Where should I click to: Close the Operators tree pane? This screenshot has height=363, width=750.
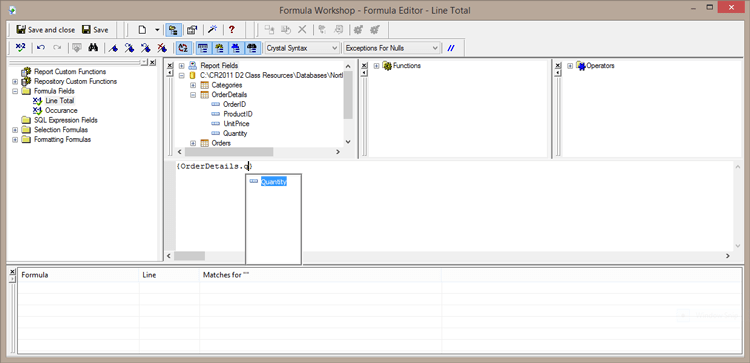pyautogui.click(x=558, y=66)
